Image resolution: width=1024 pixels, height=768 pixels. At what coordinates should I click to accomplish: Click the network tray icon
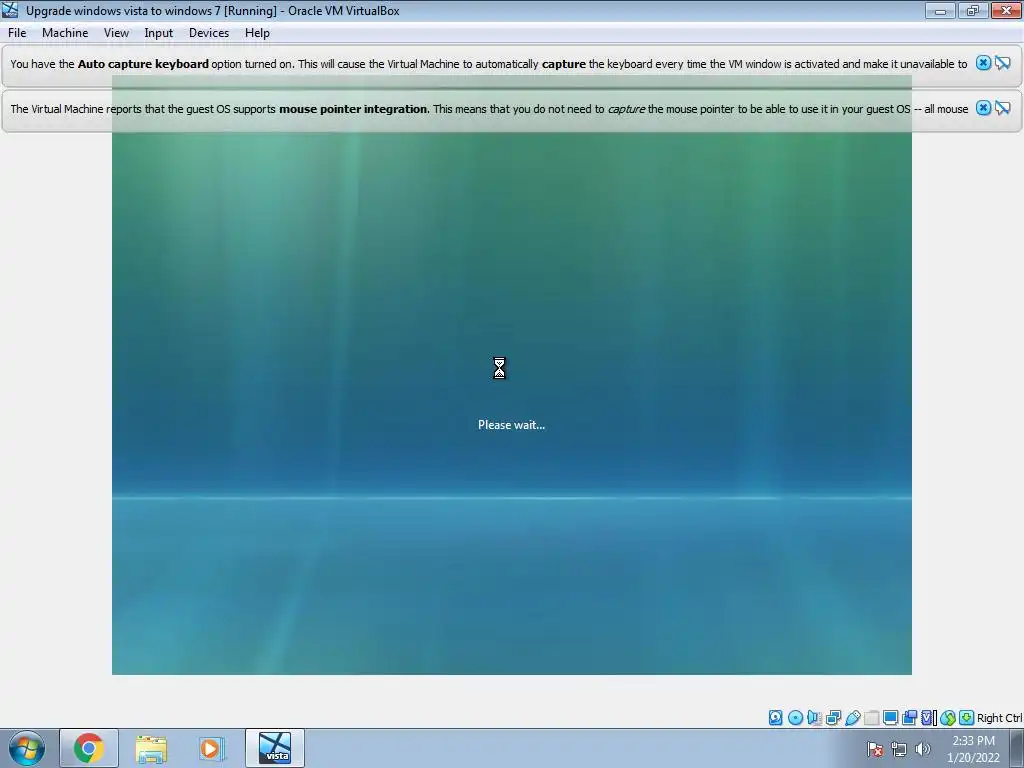point(899,749)
